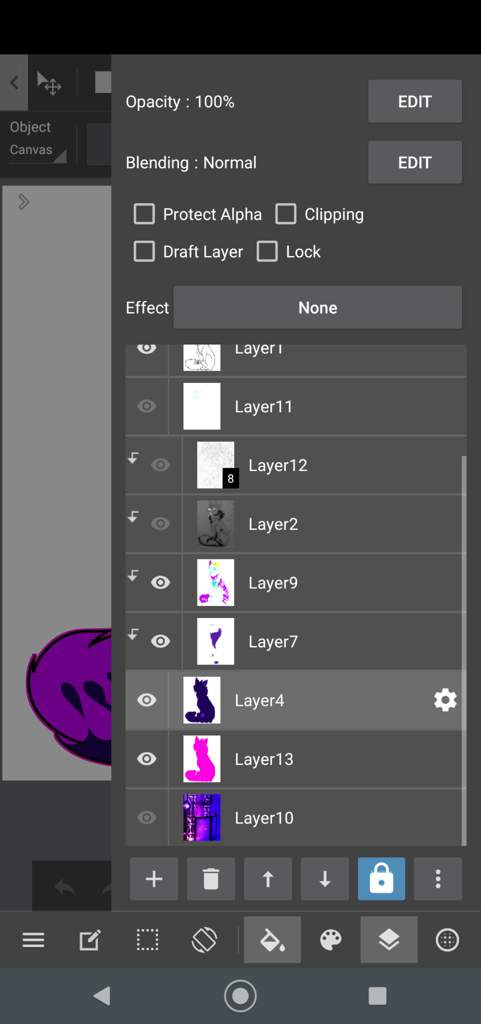This screenshot has height=1024, width=481.
Task: Open the hamburger main menu
Action: 33,940
